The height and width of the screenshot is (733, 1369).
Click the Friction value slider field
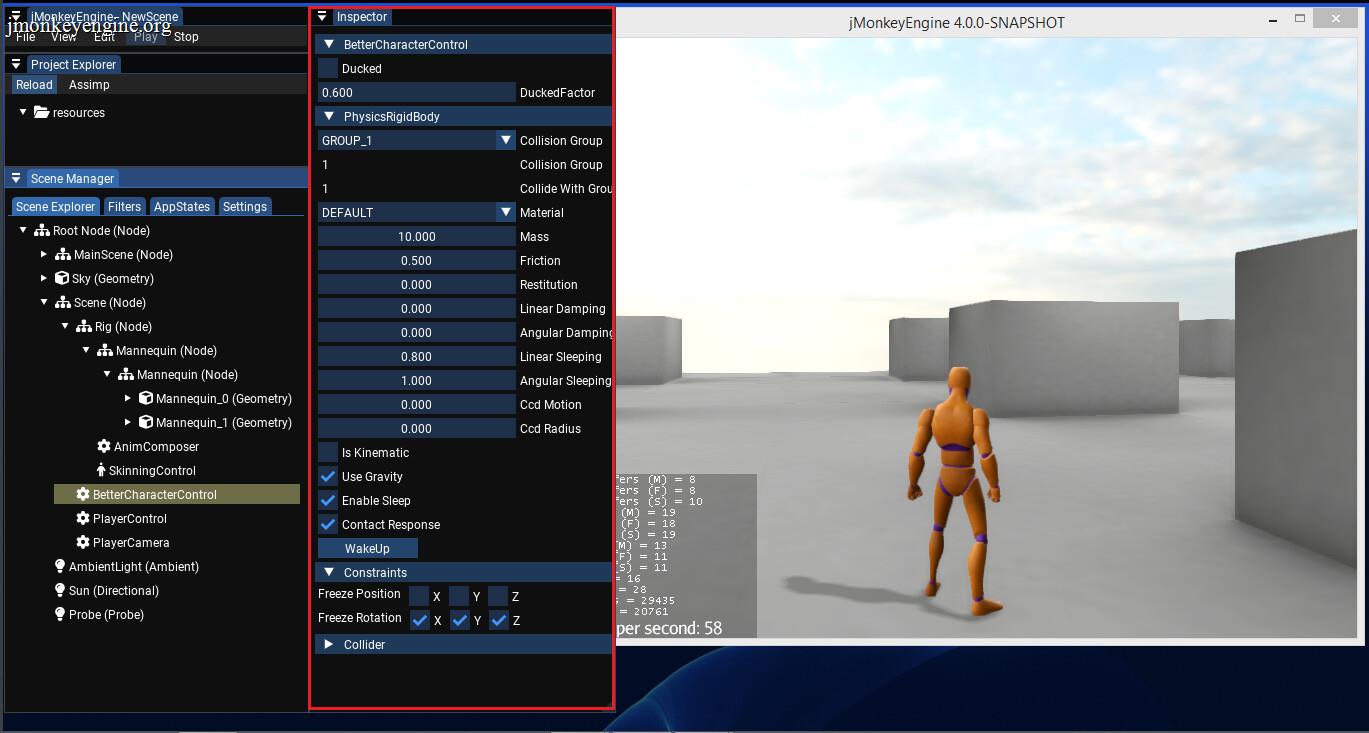pos(416,260)
